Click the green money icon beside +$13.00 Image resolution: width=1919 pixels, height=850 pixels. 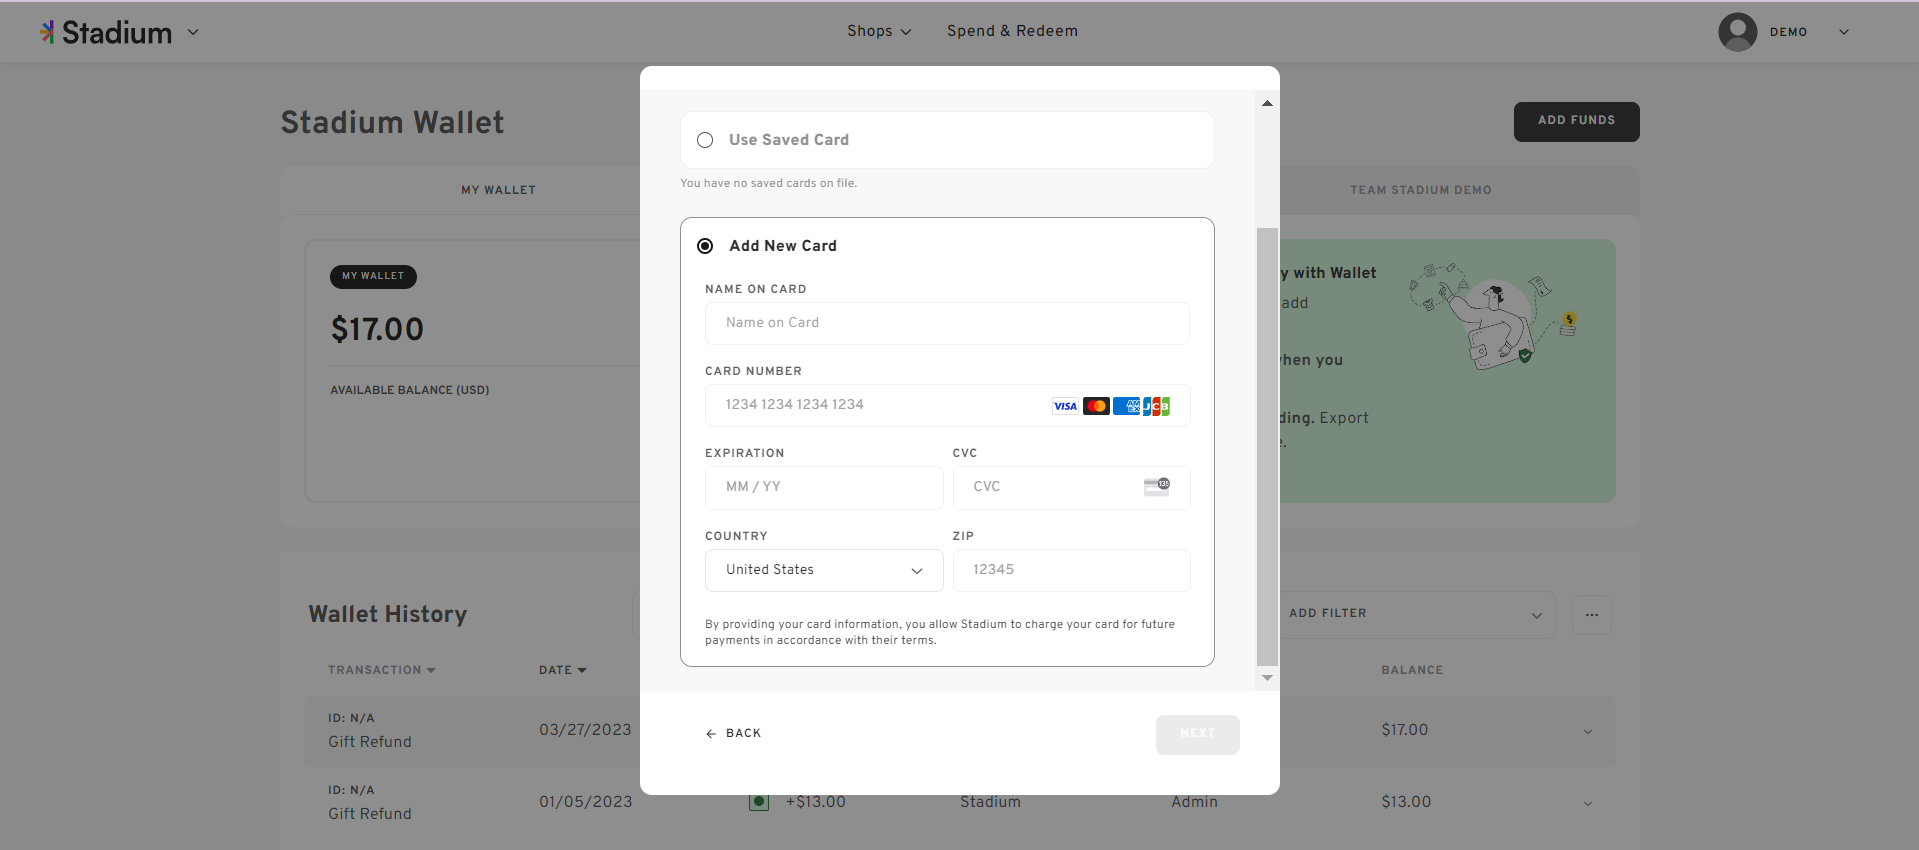[759, 802]
